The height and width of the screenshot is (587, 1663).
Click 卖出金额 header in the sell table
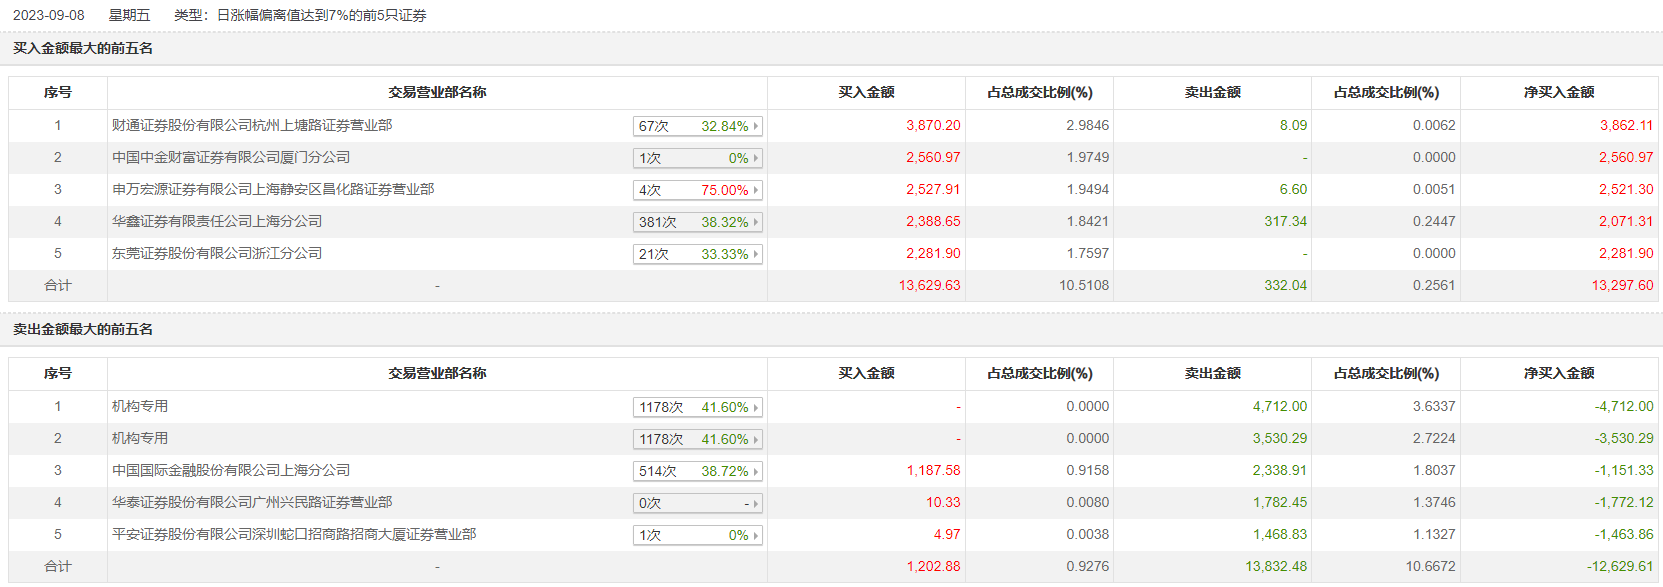tap(1212, 373)
